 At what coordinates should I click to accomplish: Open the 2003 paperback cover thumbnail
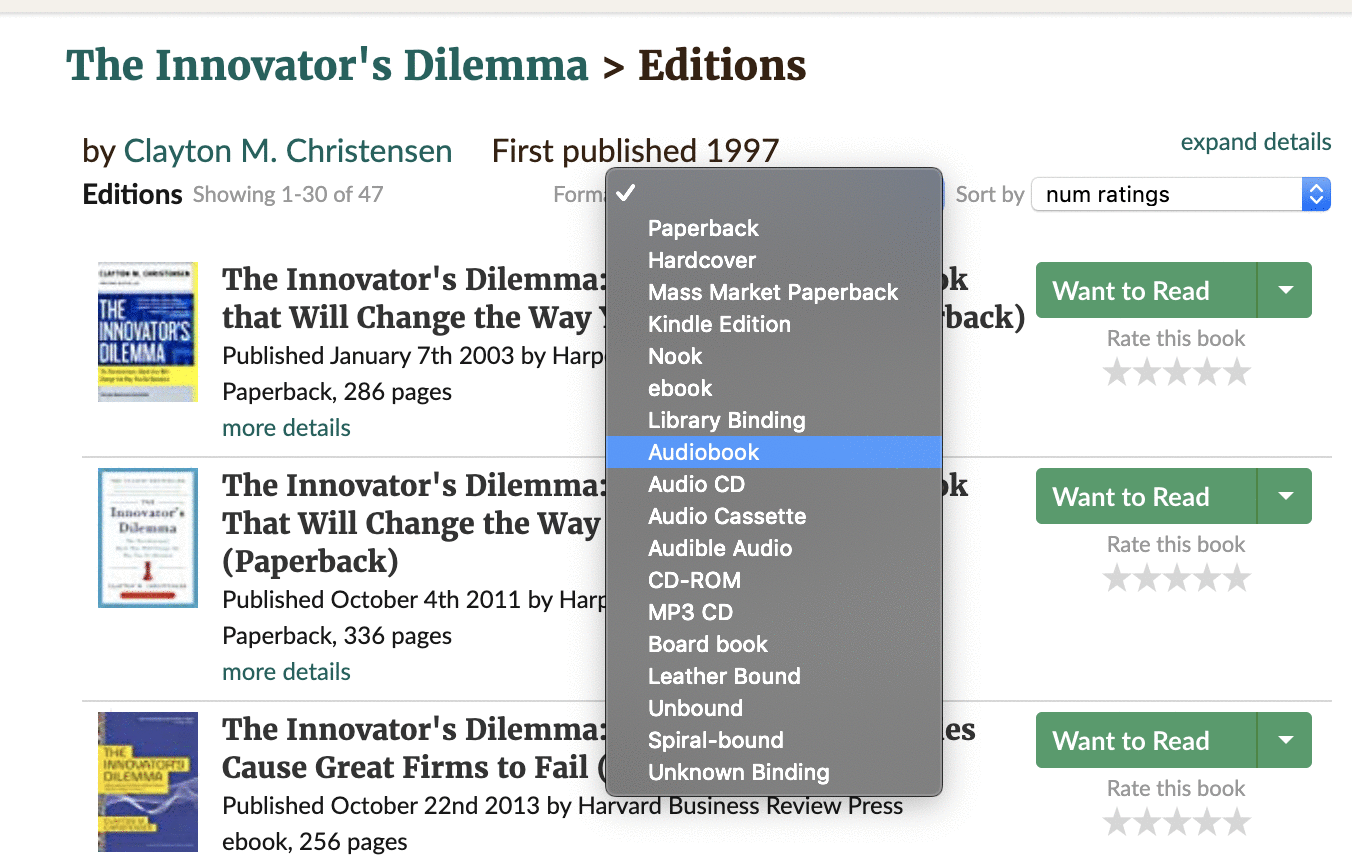tap(148, 332)
